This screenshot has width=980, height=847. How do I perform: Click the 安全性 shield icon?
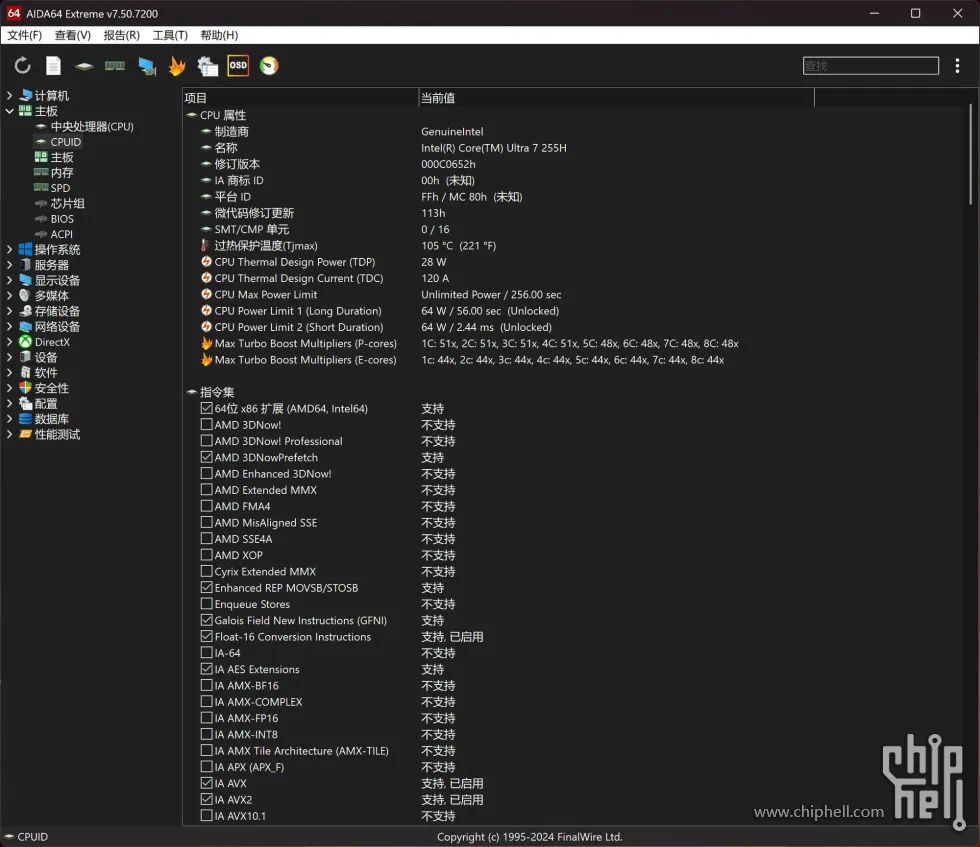click(x=25, y=388)
